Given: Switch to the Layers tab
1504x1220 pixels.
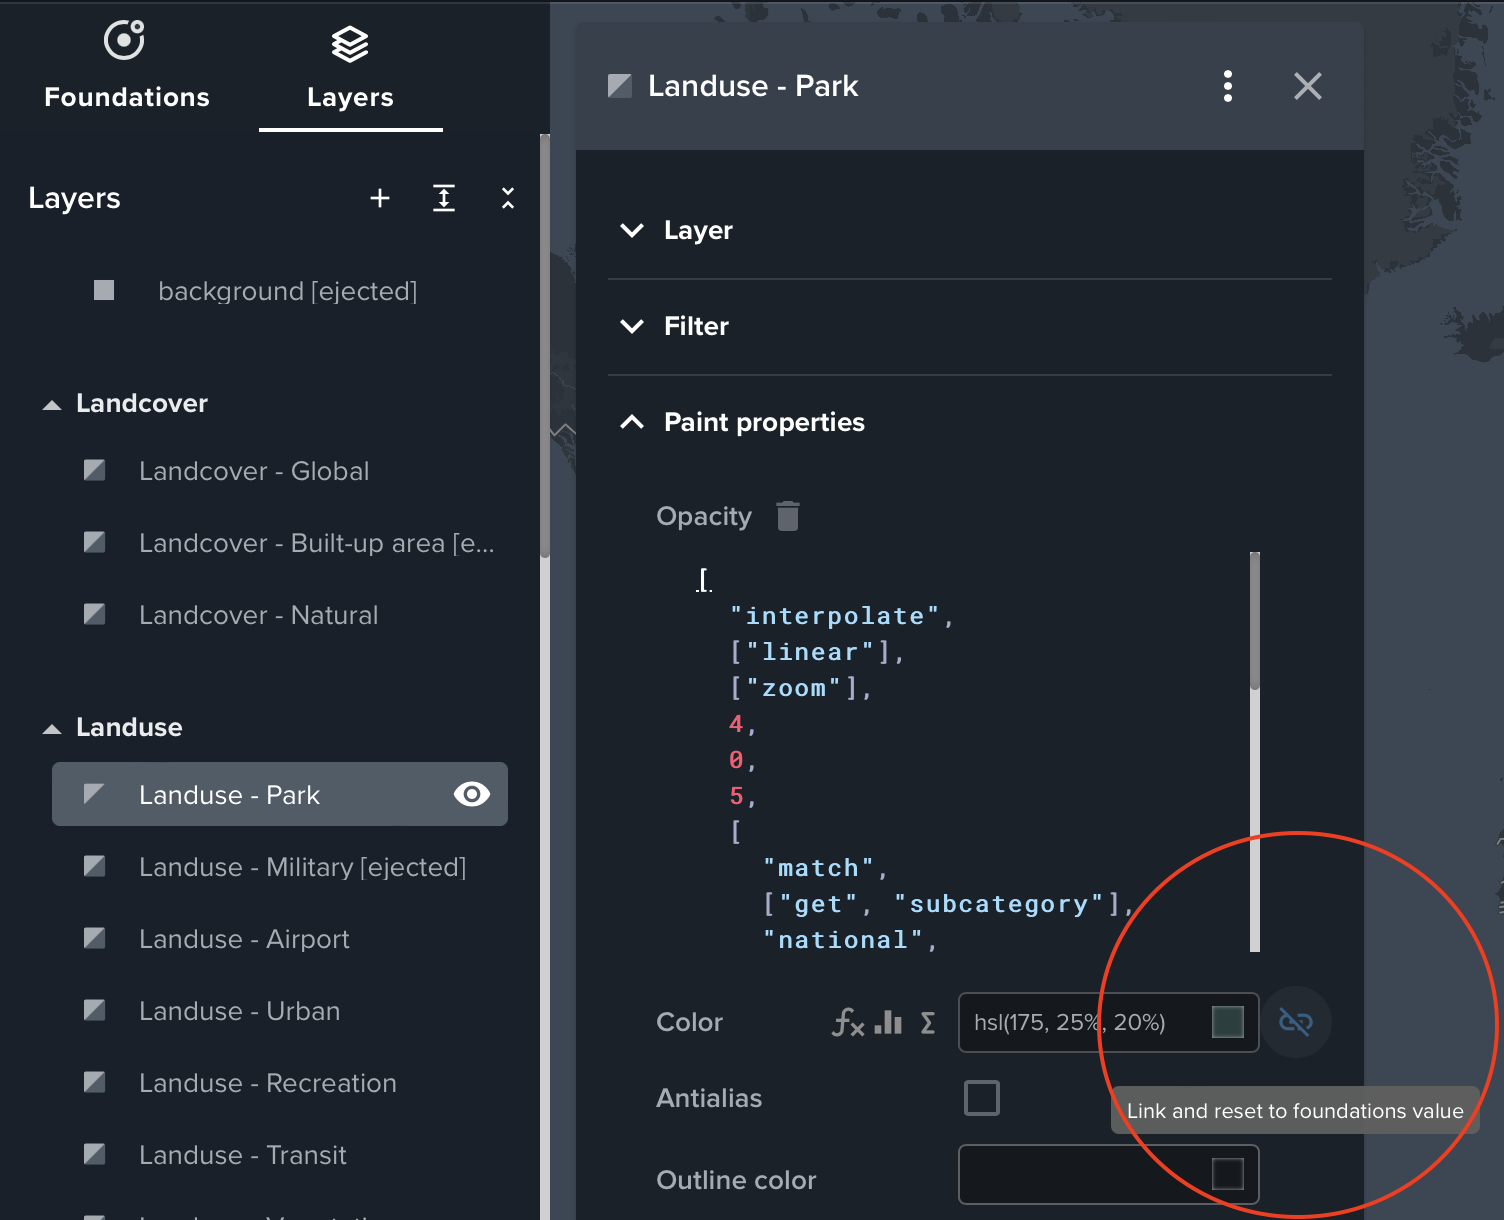Looking at the screenshot, I should point(350,68).
